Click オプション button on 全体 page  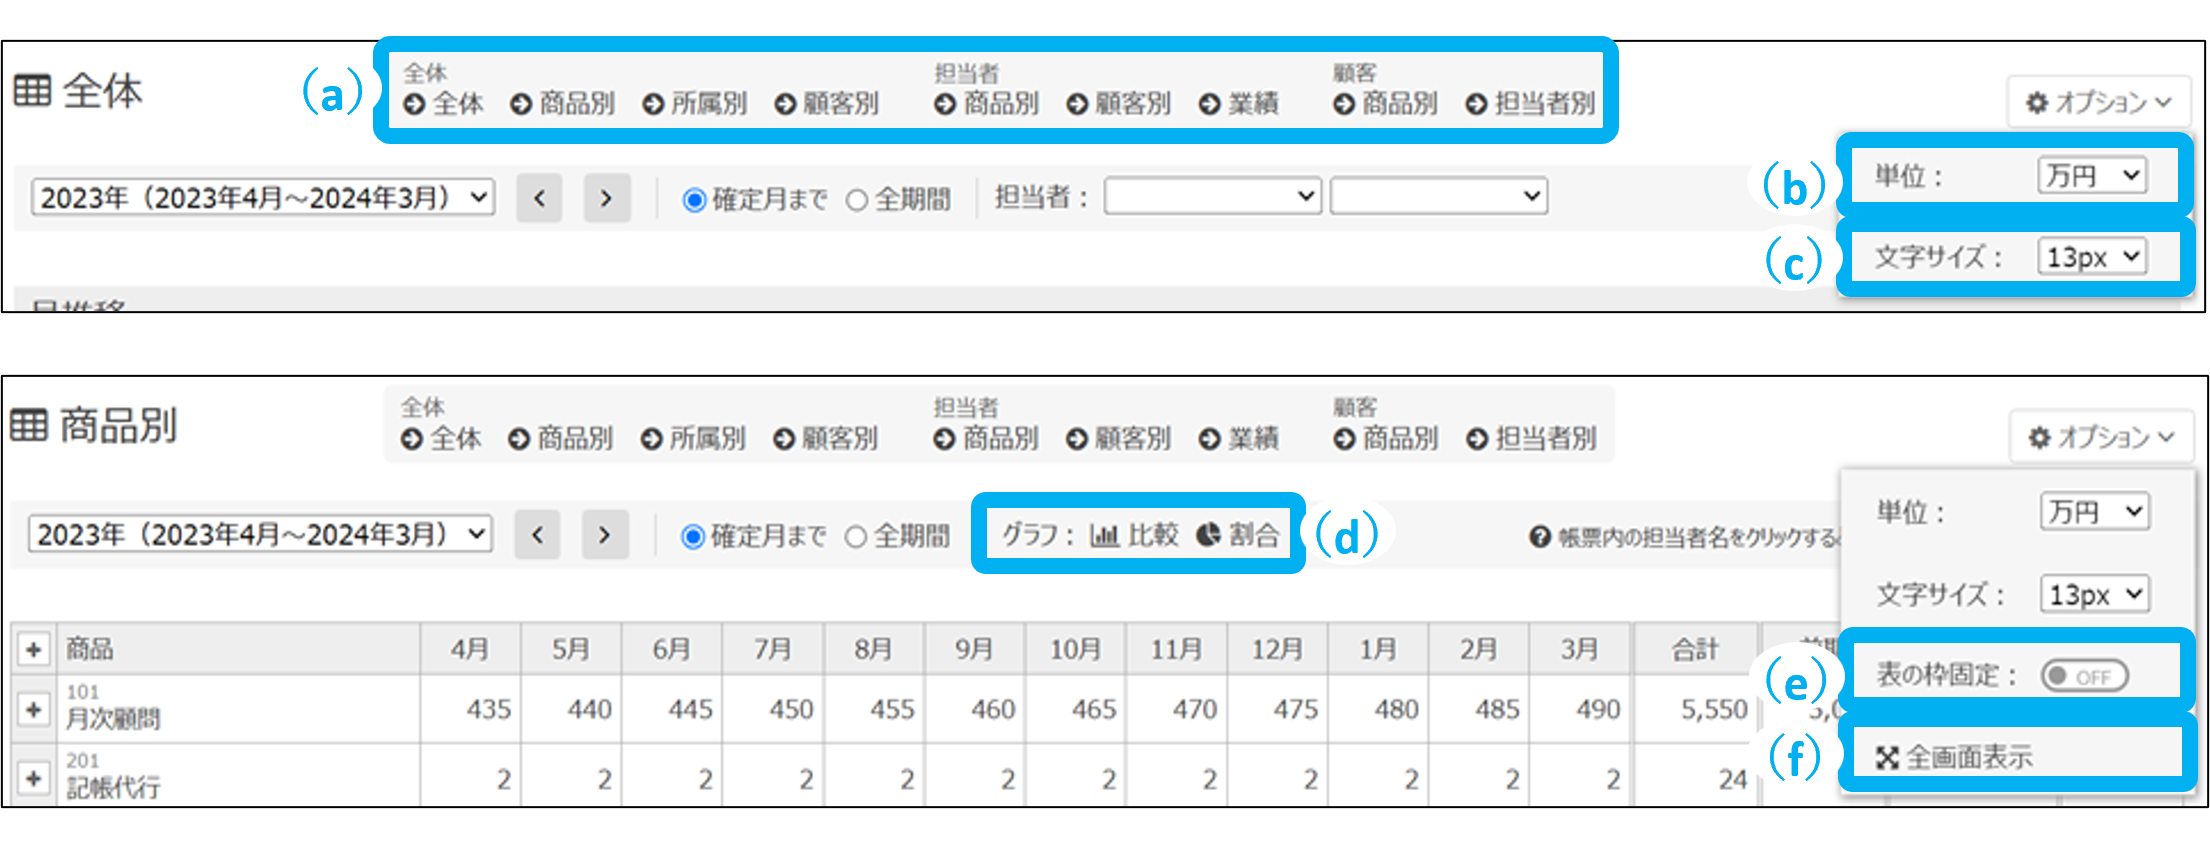[x=2098, y=102]
